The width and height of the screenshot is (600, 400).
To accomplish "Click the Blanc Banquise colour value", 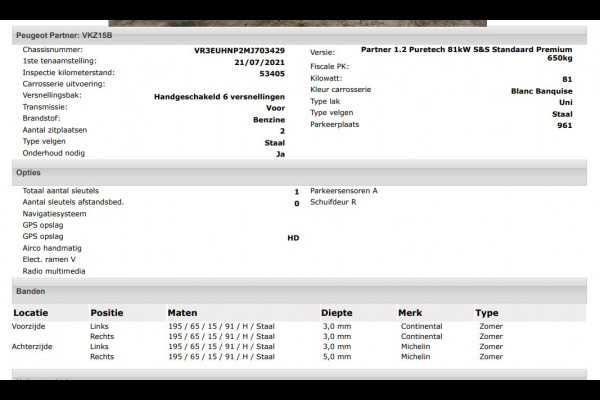I will [x=541, y=91].
